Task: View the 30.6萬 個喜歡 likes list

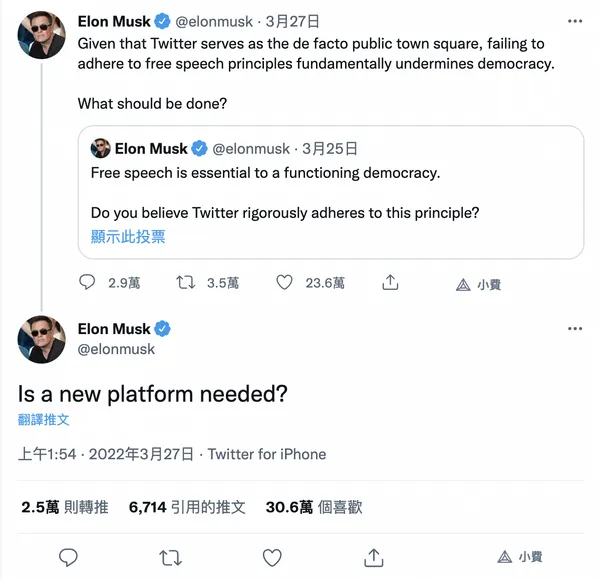Action: click(314, 507)
